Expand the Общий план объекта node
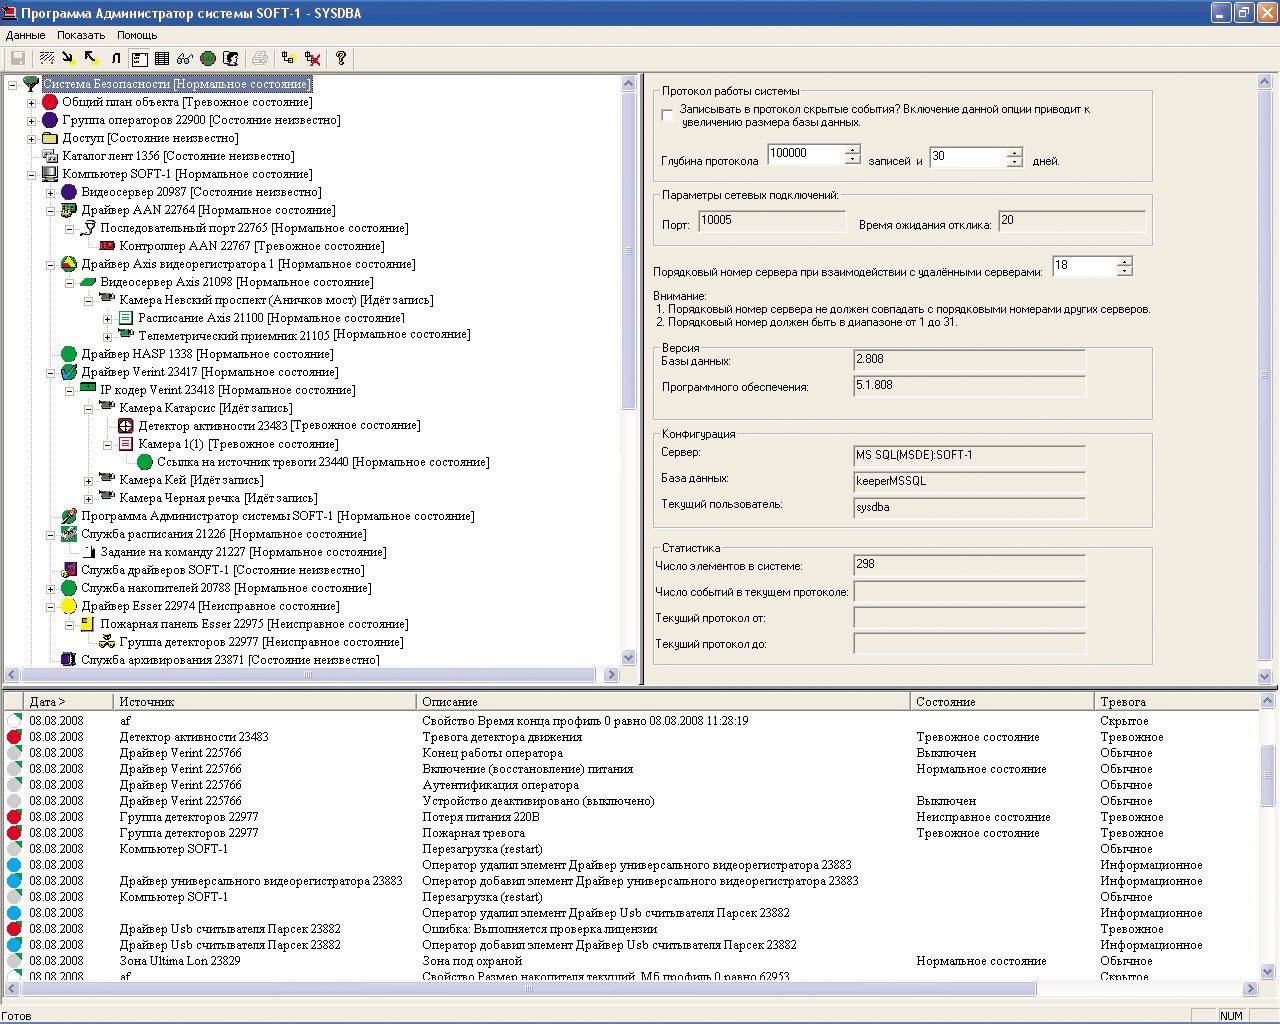 pos(31,103)
